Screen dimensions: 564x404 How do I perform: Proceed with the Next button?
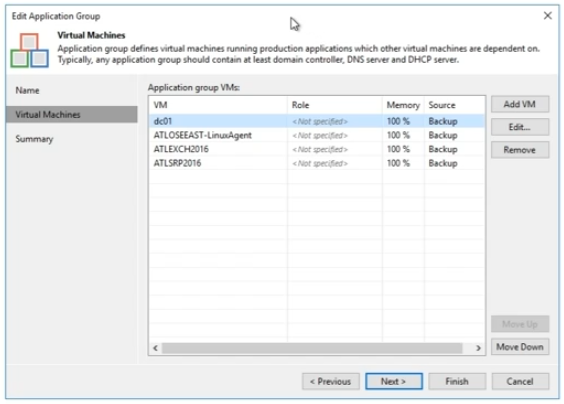pos(394,381)
